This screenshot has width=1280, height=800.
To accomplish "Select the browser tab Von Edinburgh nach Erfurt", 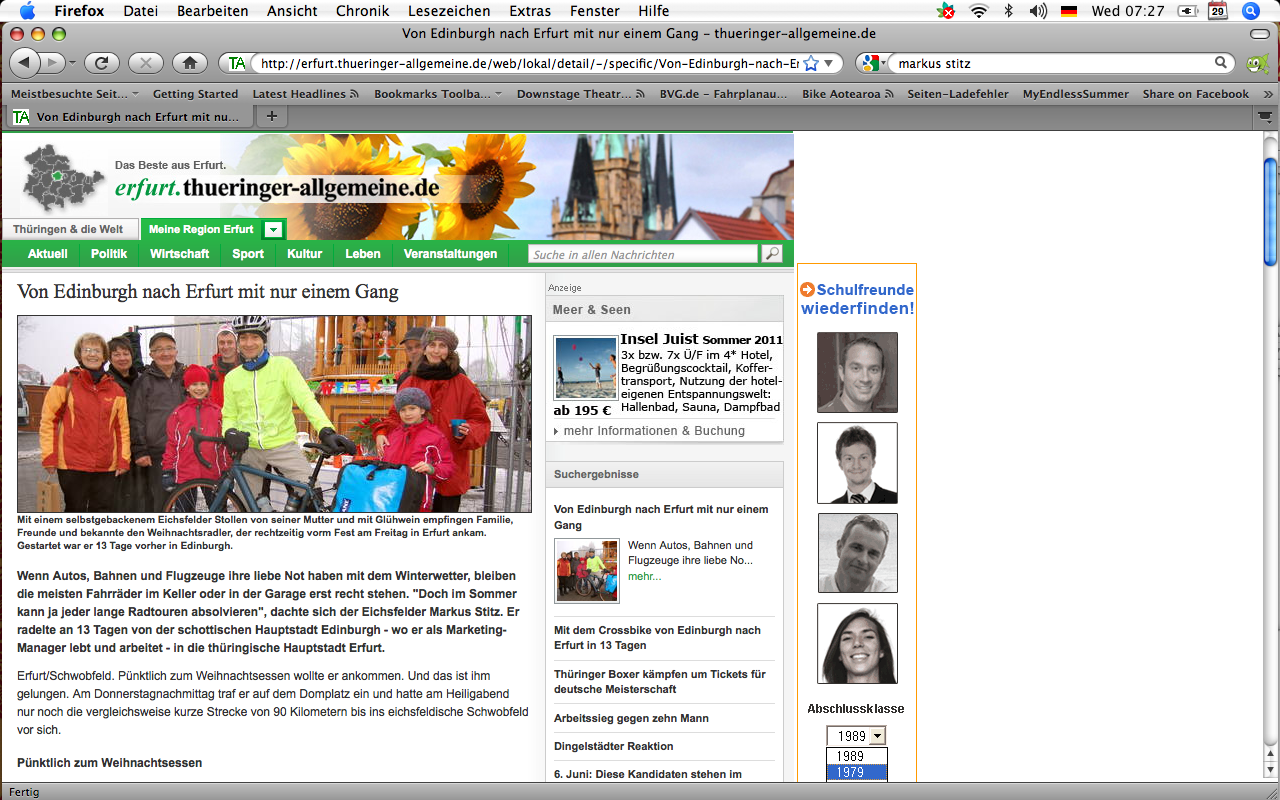I will click(129, 117).
